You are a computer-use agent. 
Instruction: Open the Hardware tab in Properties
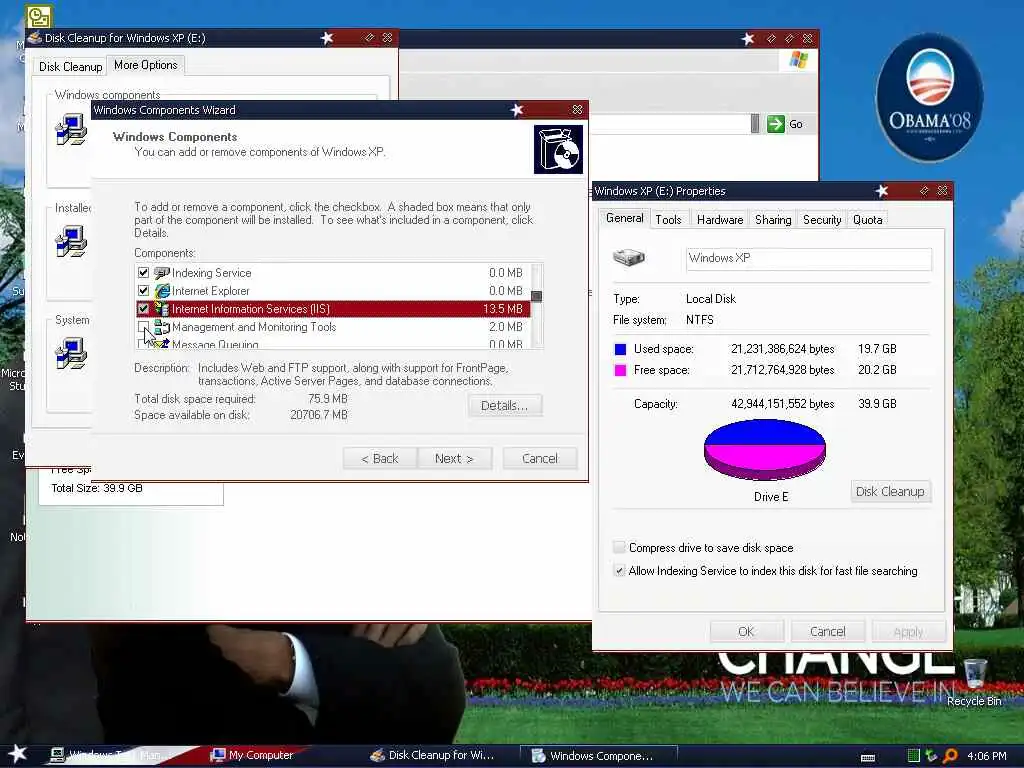click(x=720, y=219)
